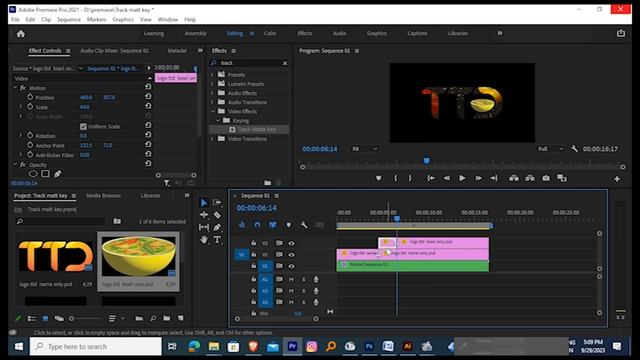Toggle V1 track output eye
The height and width of the screenshot is (360, 640).
(x=291, y=266)
